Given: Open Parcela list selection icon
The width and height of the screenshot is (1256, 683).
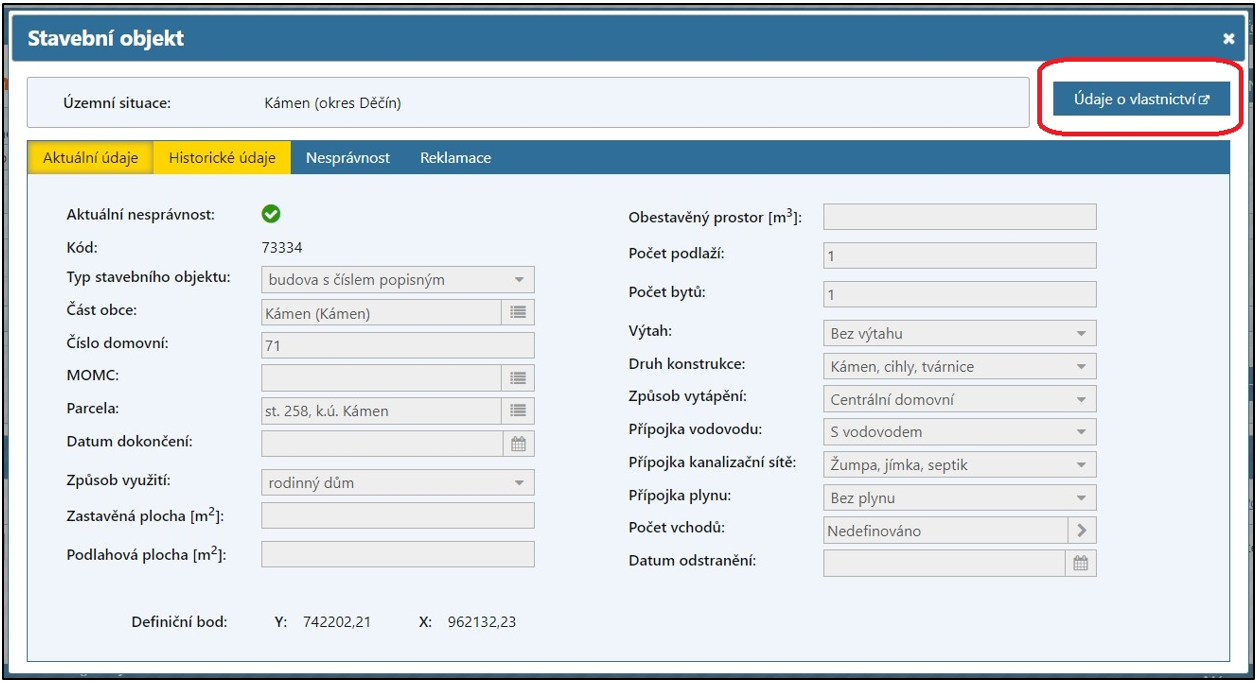Looking at the screenshot, I should click(x=518, y=410).
